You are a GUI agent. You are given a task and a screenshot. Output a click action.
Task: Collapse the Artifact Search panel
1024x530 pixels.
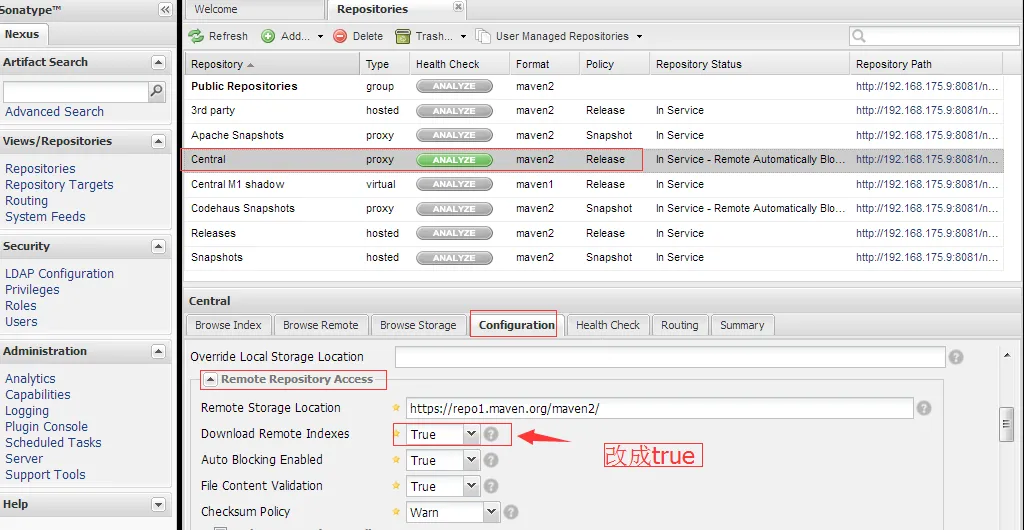point(158,63)
